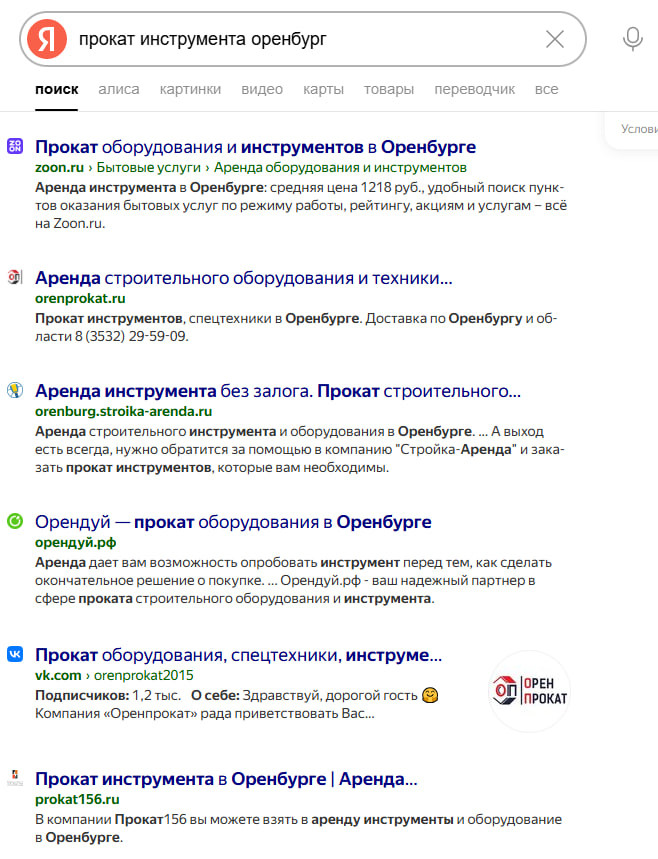
Task: Open the orenprokat2015 breadcrumb link
Action: click(x=144, y=675)
